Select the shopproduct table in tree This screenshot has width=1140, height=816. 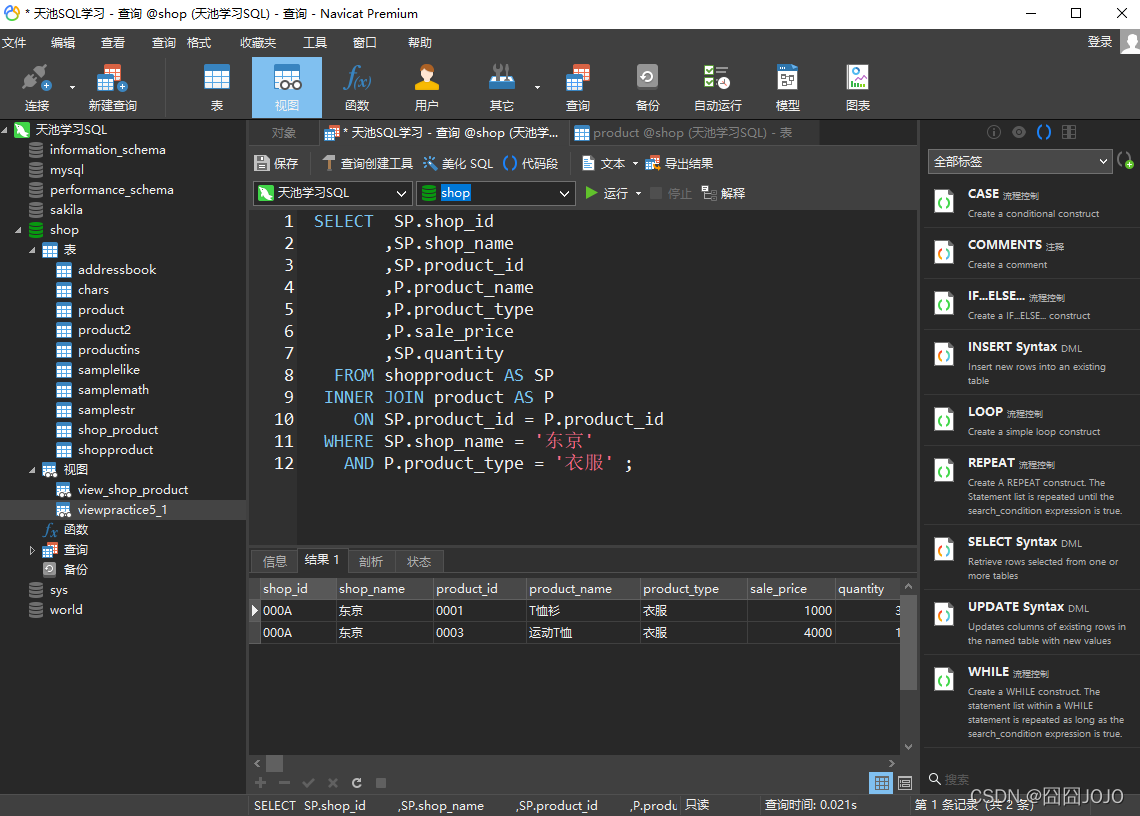click(116, 450)
